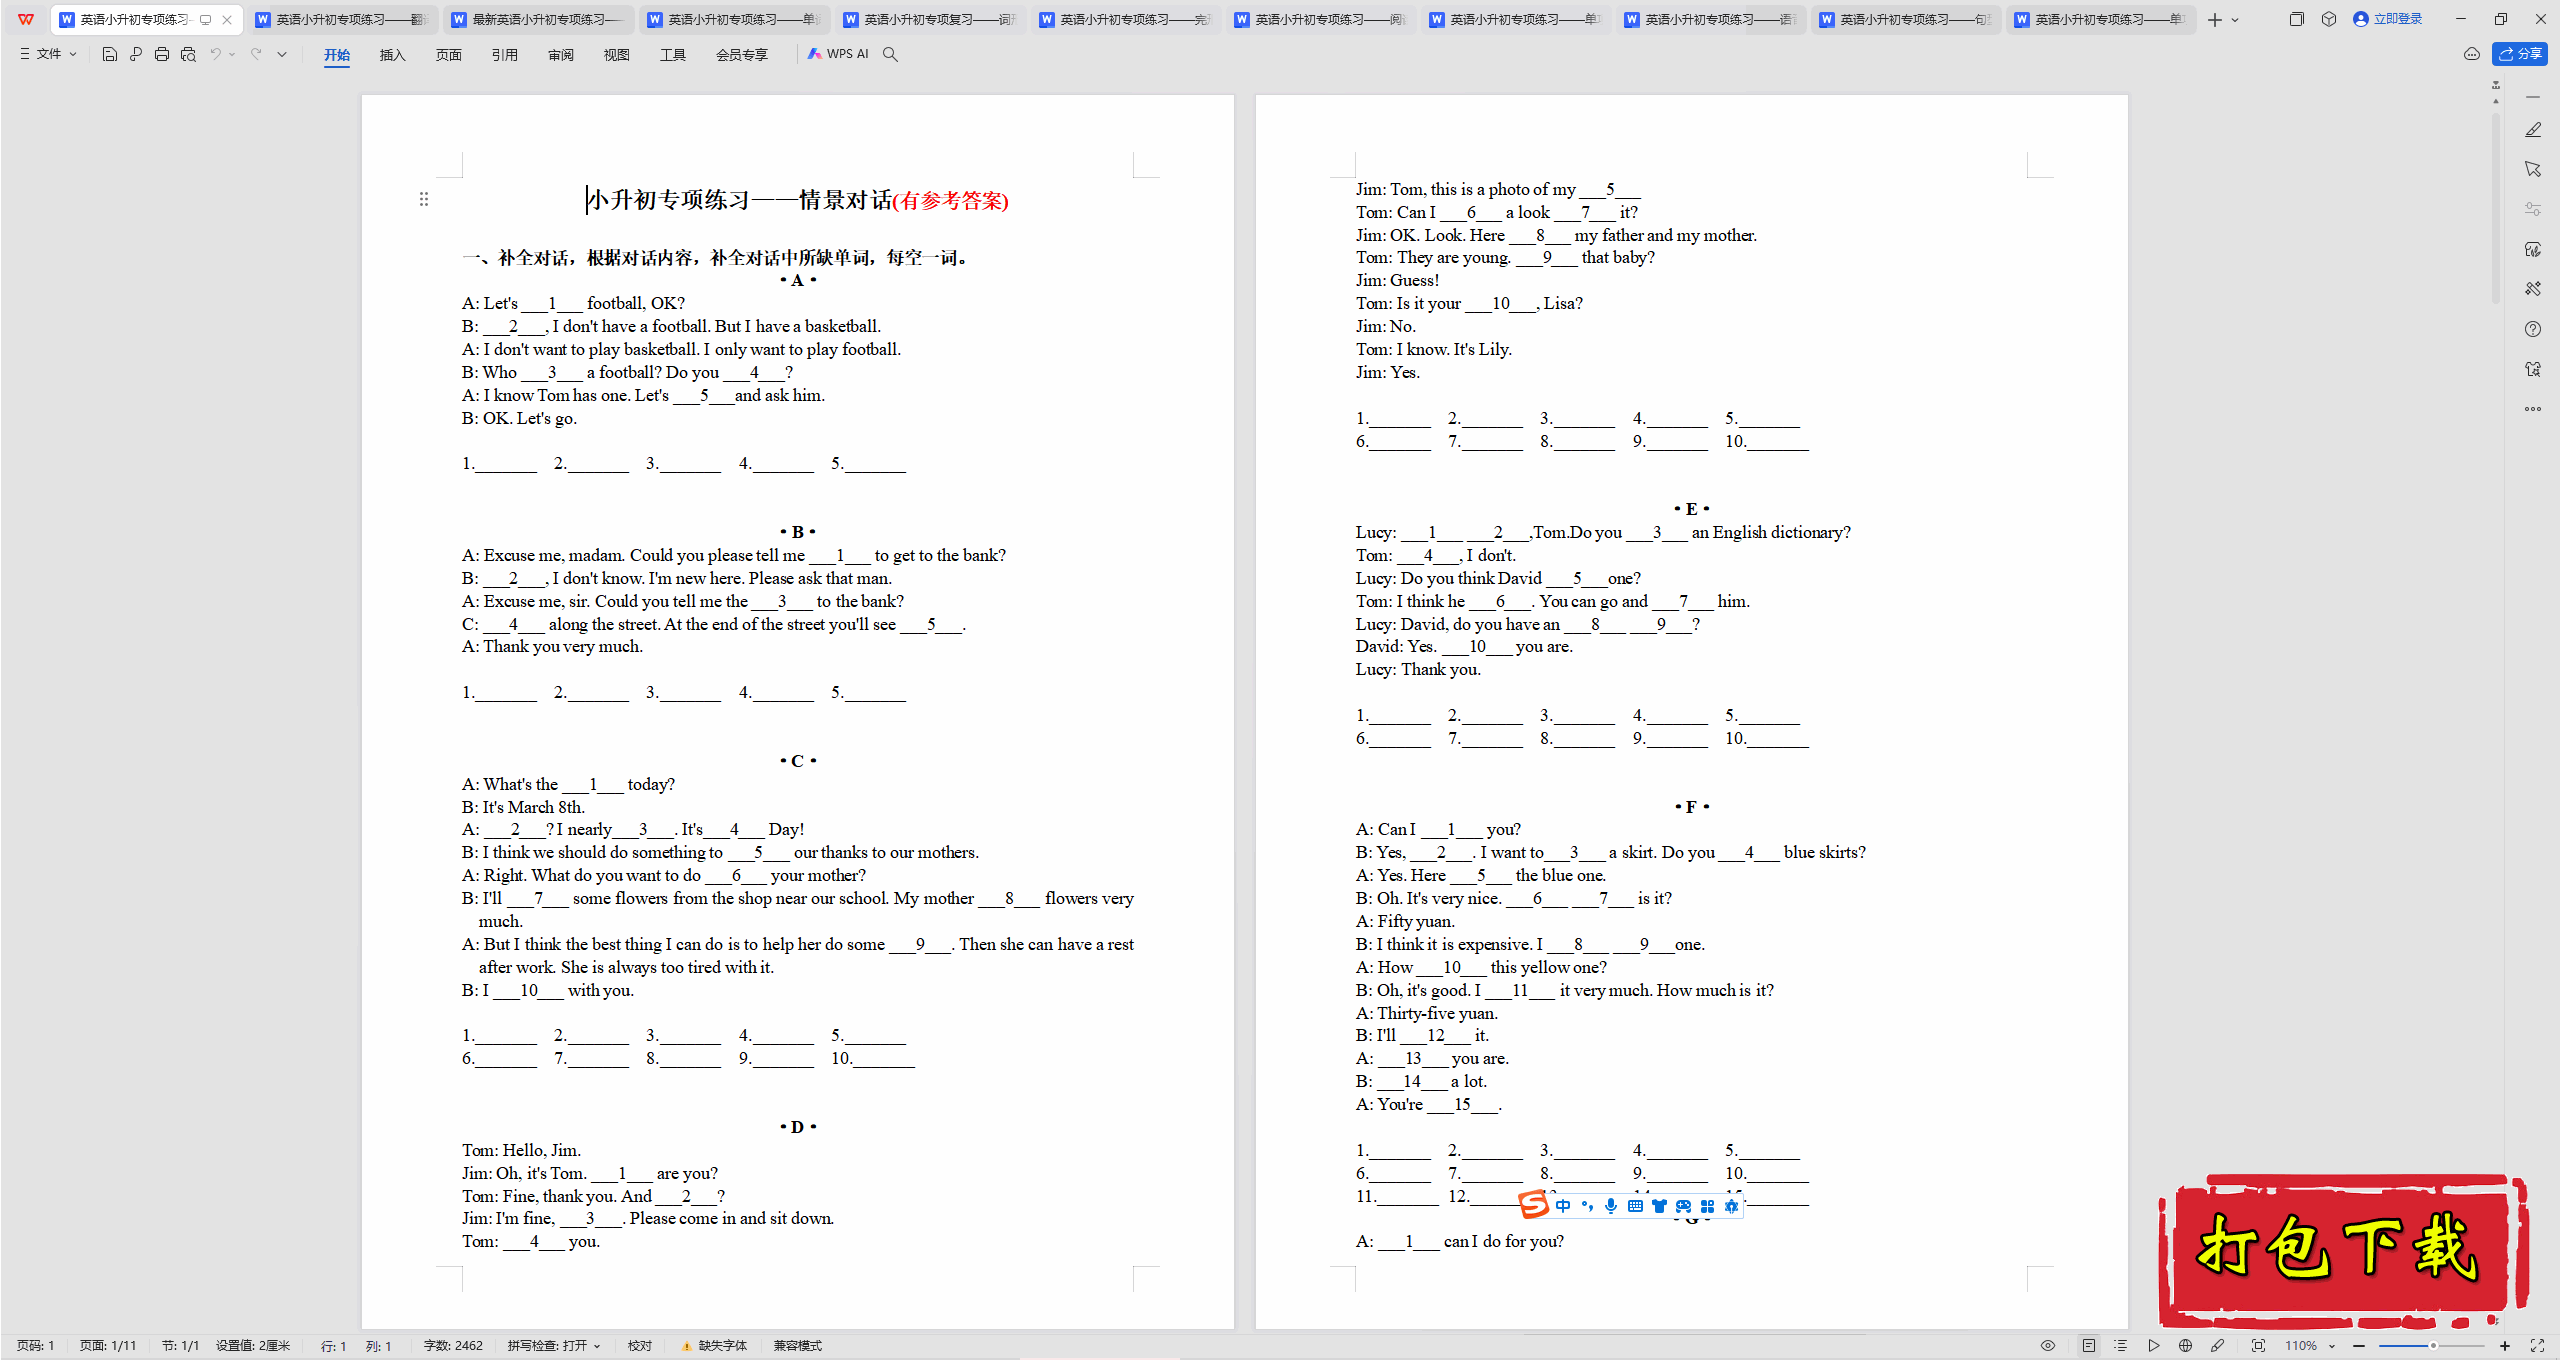Open the 引用 ribbon tab
Image resolution: width=2560 pixels, height=1360 pixels.
[505, 55]
